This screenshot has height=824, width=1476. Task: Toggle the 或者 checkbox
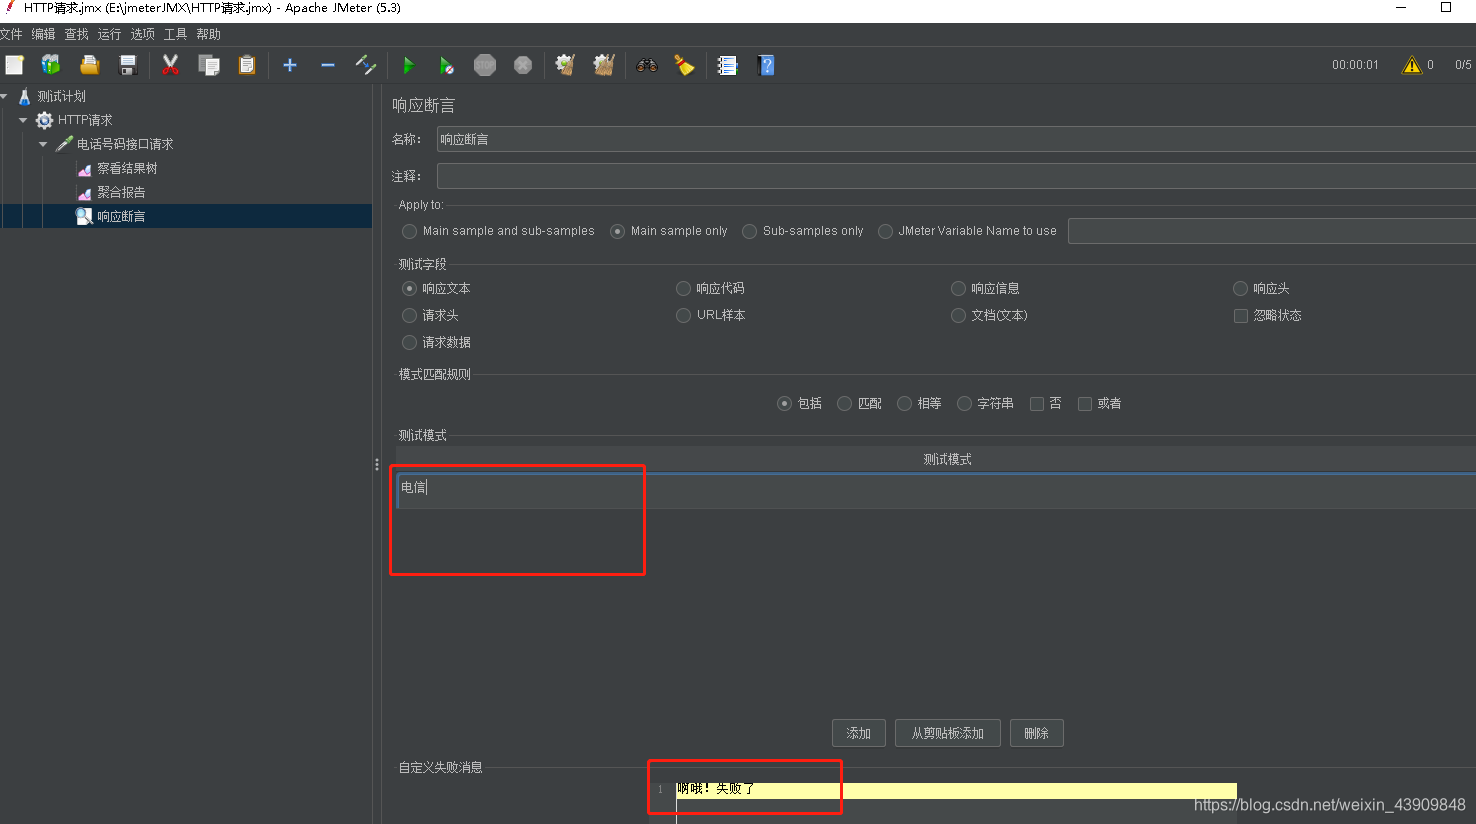pyautogui.click(x=1085, y=404)
